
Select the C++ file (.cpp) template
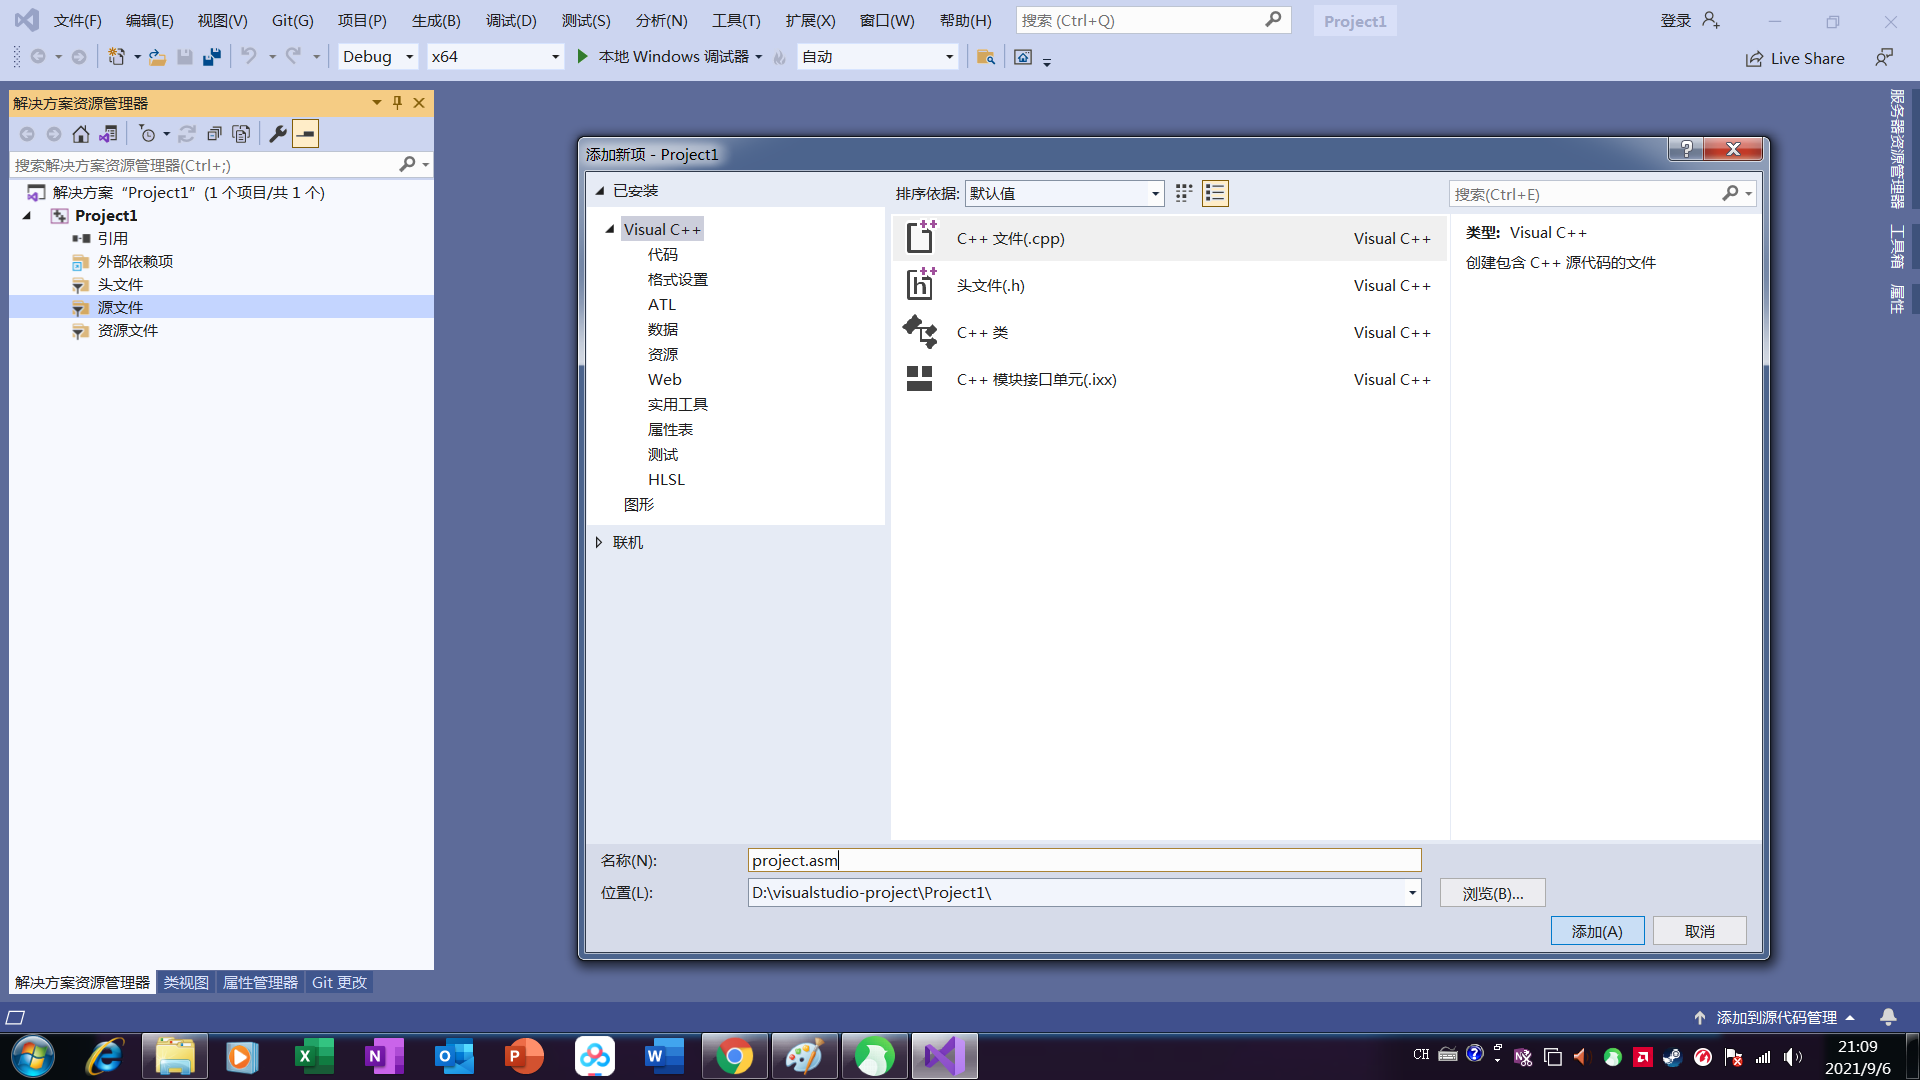(x=1168, y=238)
